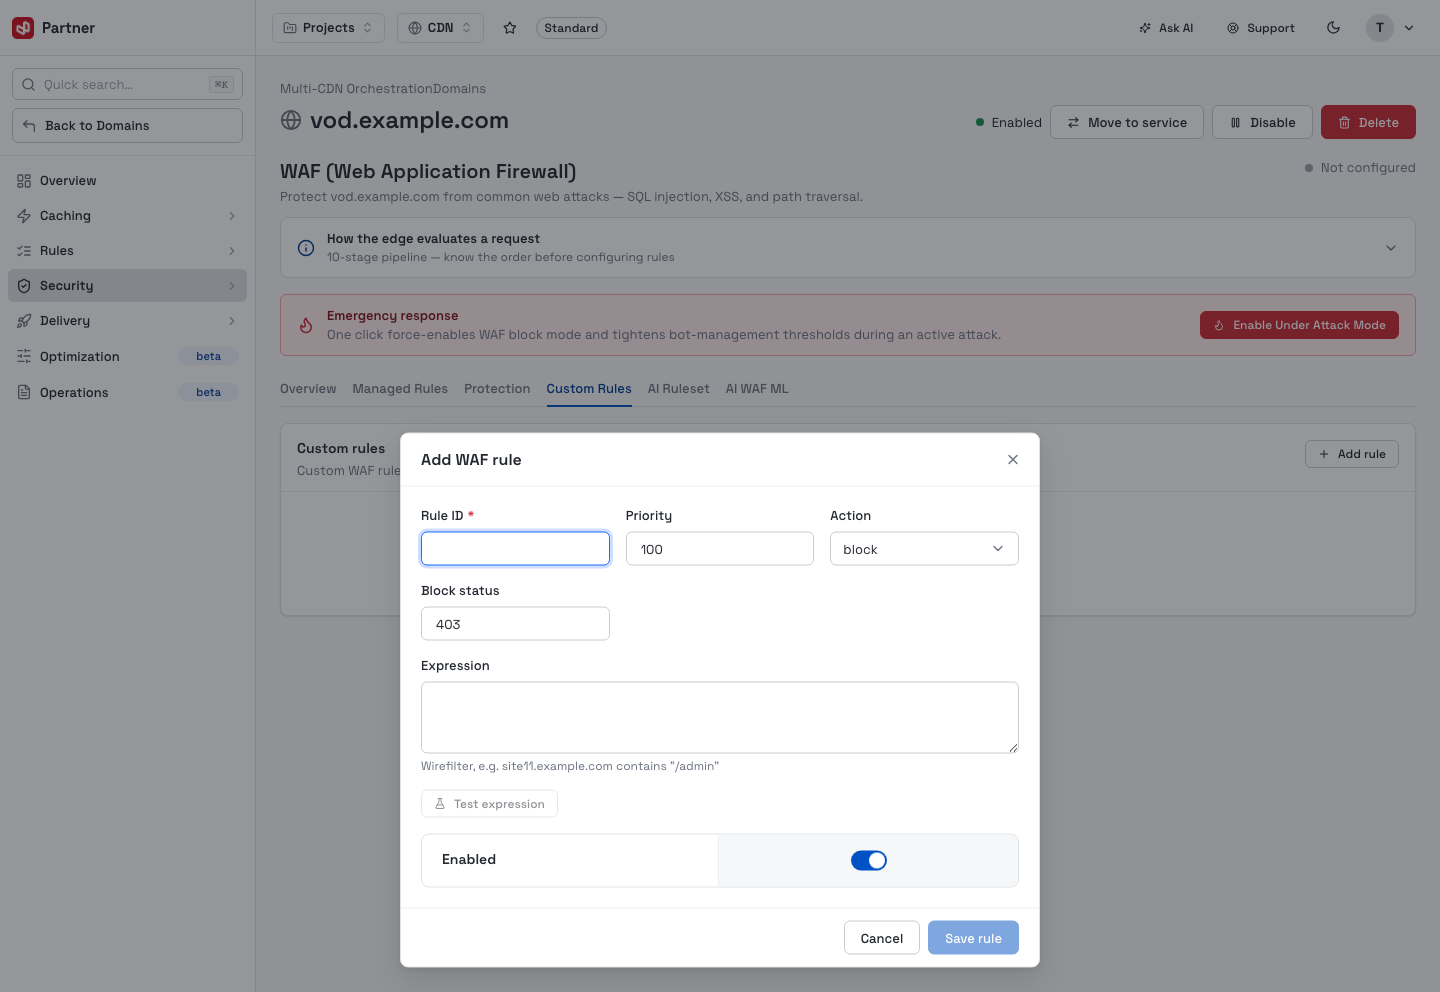Toggle the Enabled switch off
This screenshot has height=992, width=1440.
tap(869, 861)
